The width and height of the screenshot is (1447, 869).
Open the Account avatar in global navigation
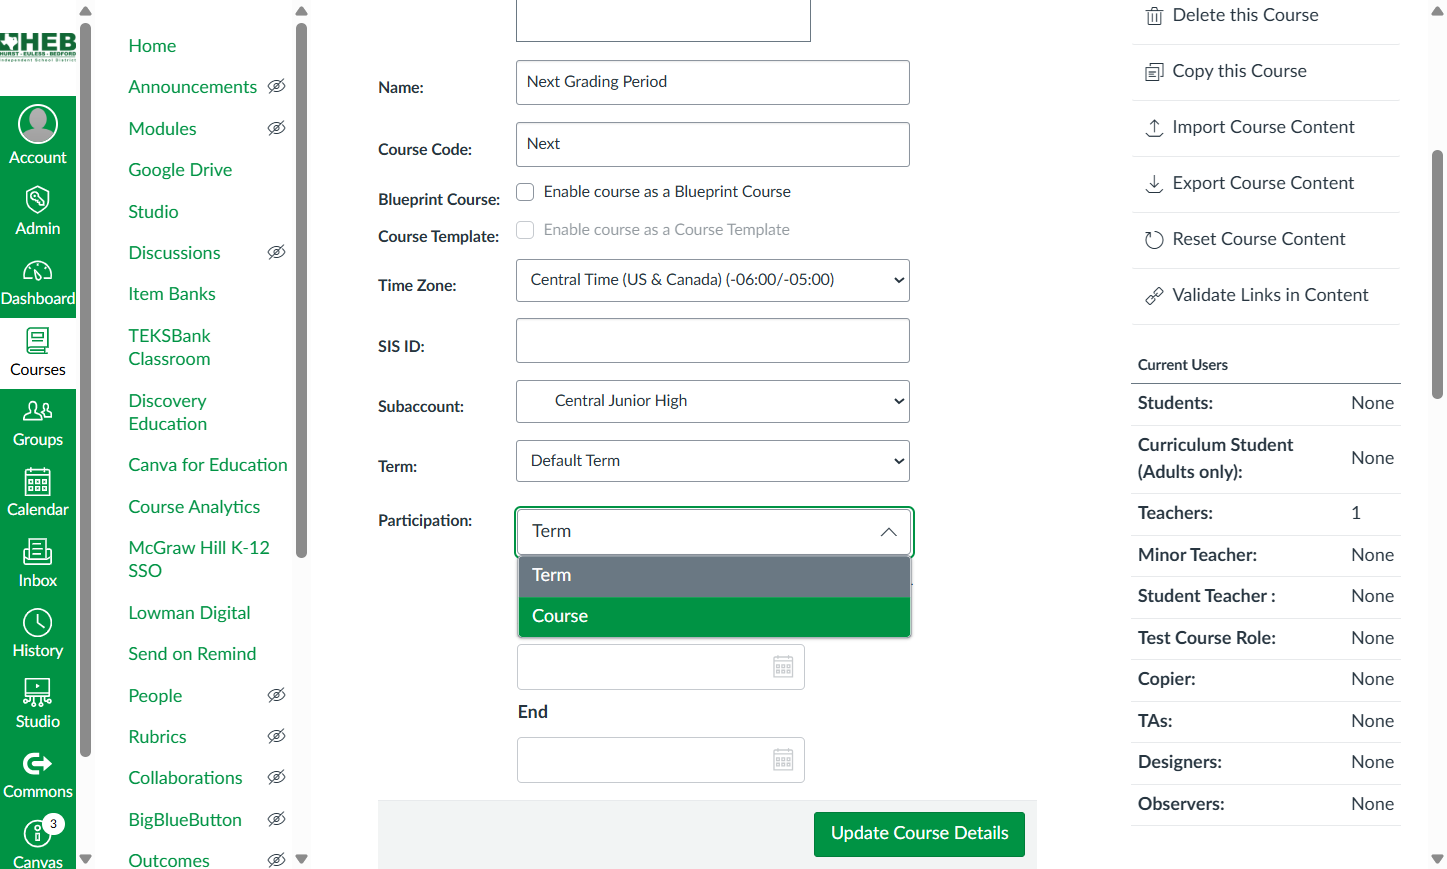(x=38, y=124)
